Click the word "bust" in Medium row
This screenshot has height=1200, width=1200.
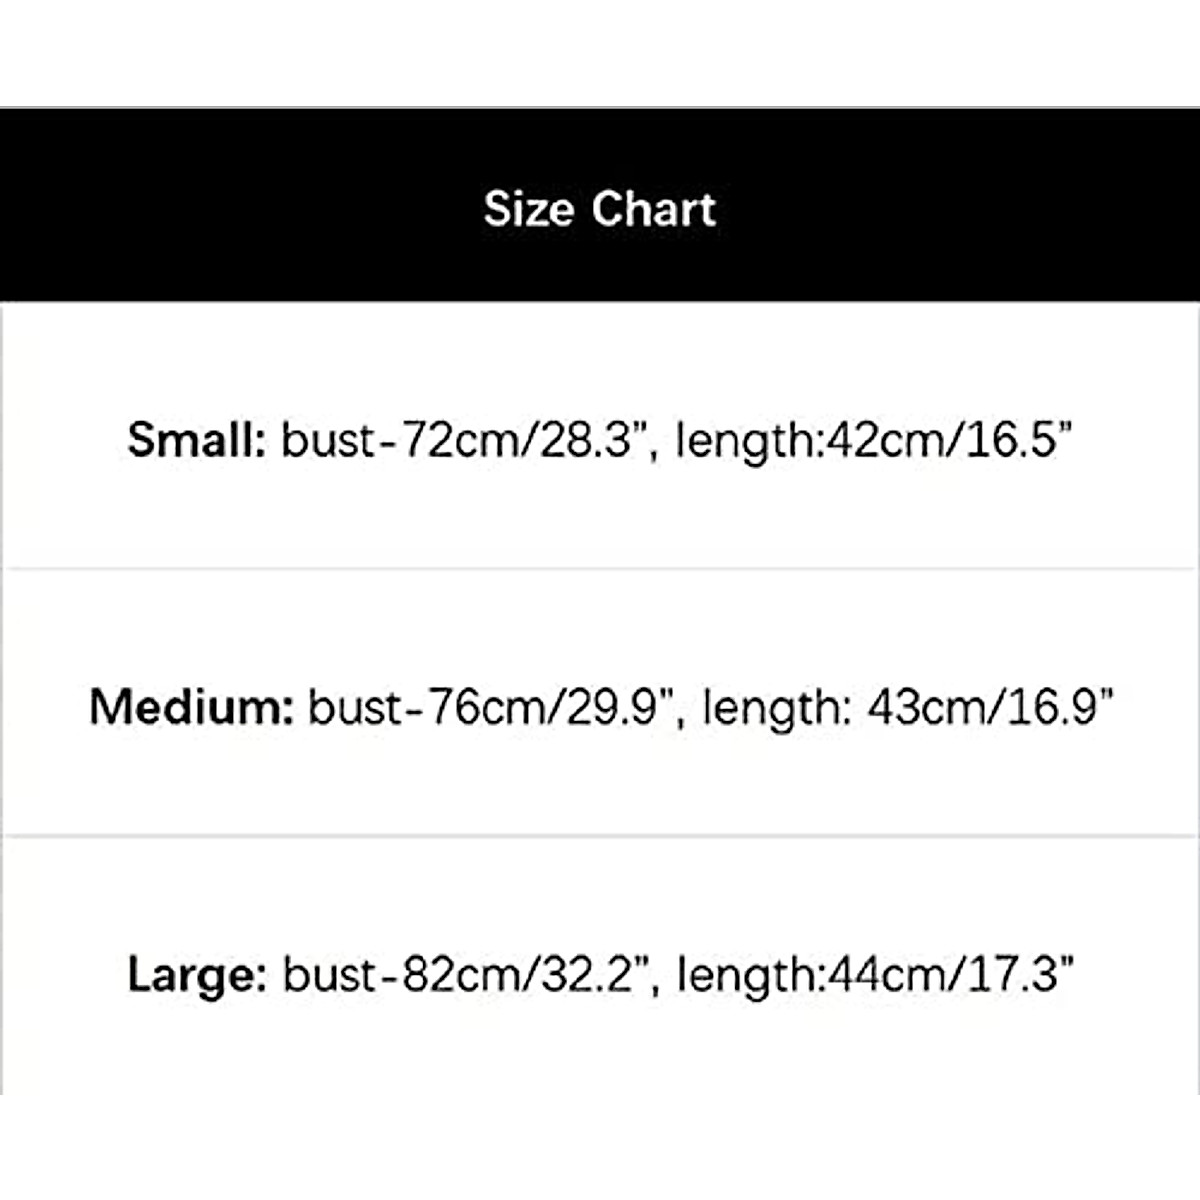point(355,707)
